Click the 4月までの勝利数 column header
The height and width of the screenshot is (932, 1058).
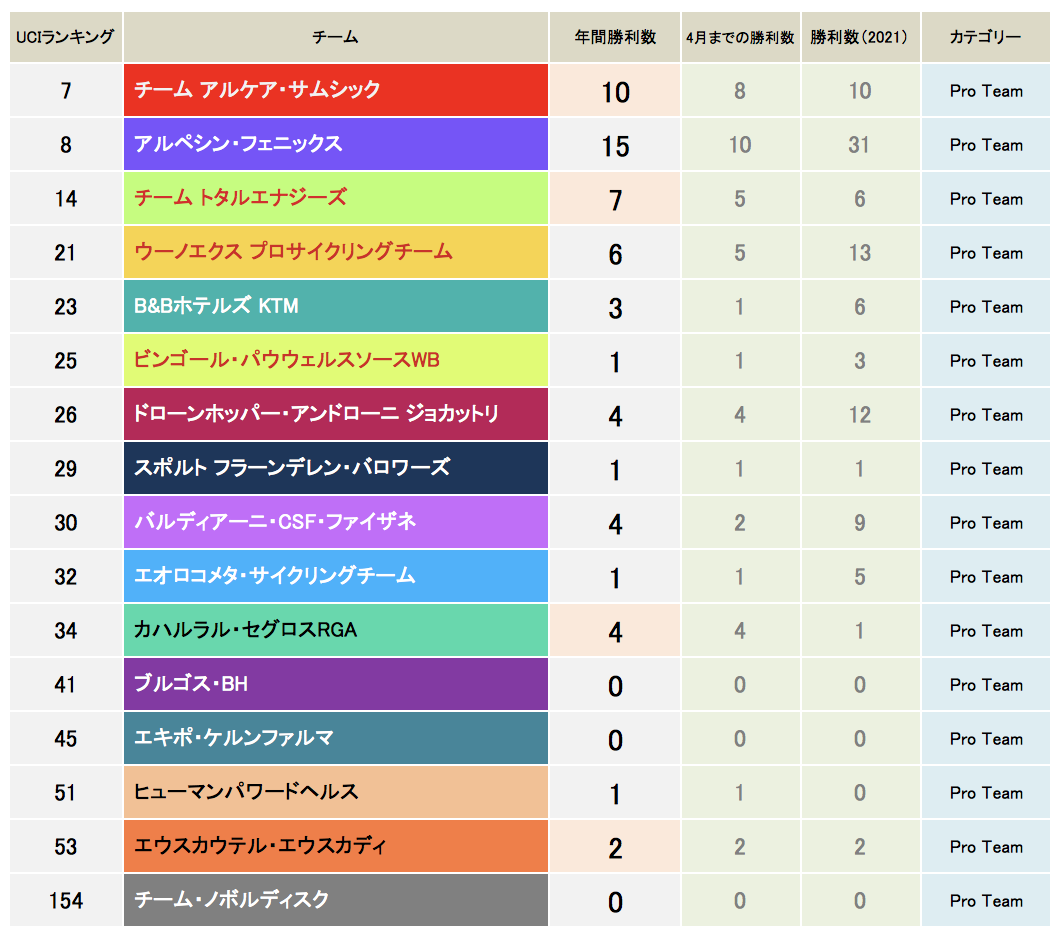tap(740, 37)
